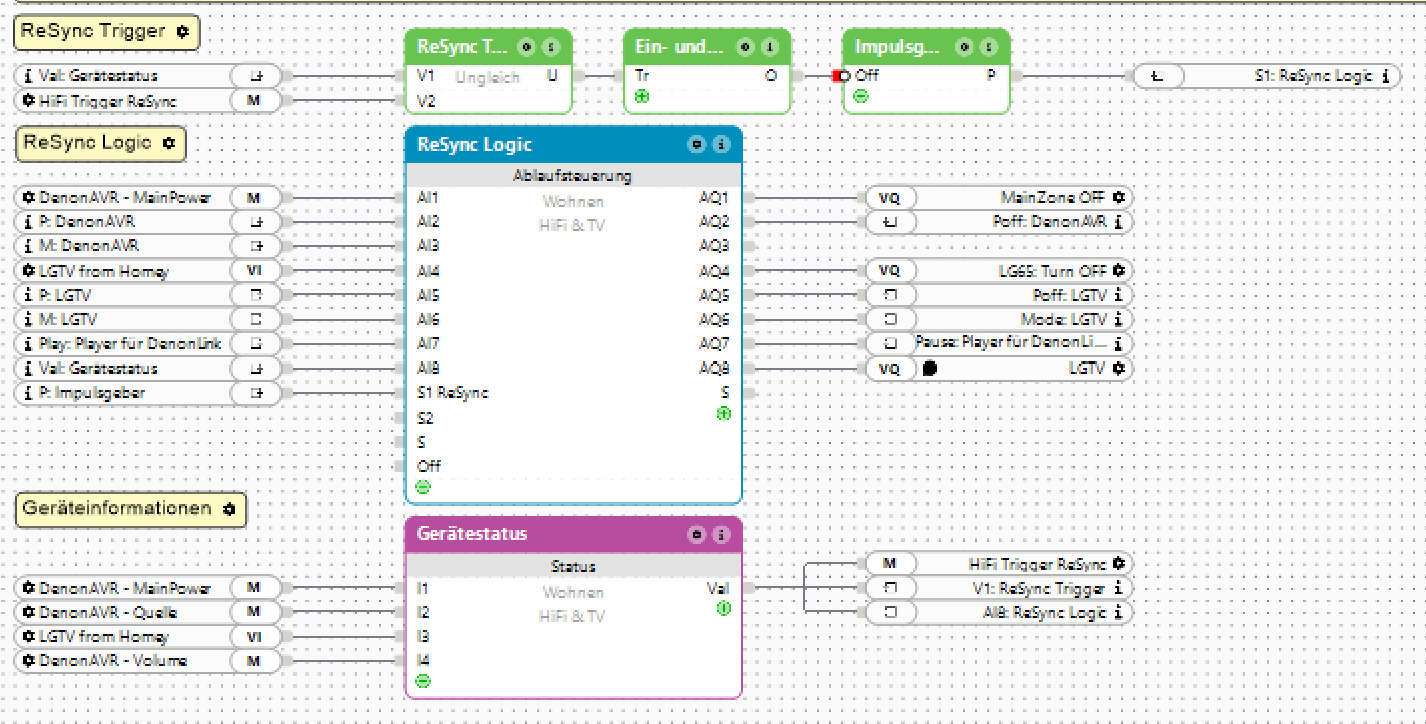Screen dimensions: 1426x724
Task: Click the gear icon on ReSync Trigger note
Action: [182, 32]
